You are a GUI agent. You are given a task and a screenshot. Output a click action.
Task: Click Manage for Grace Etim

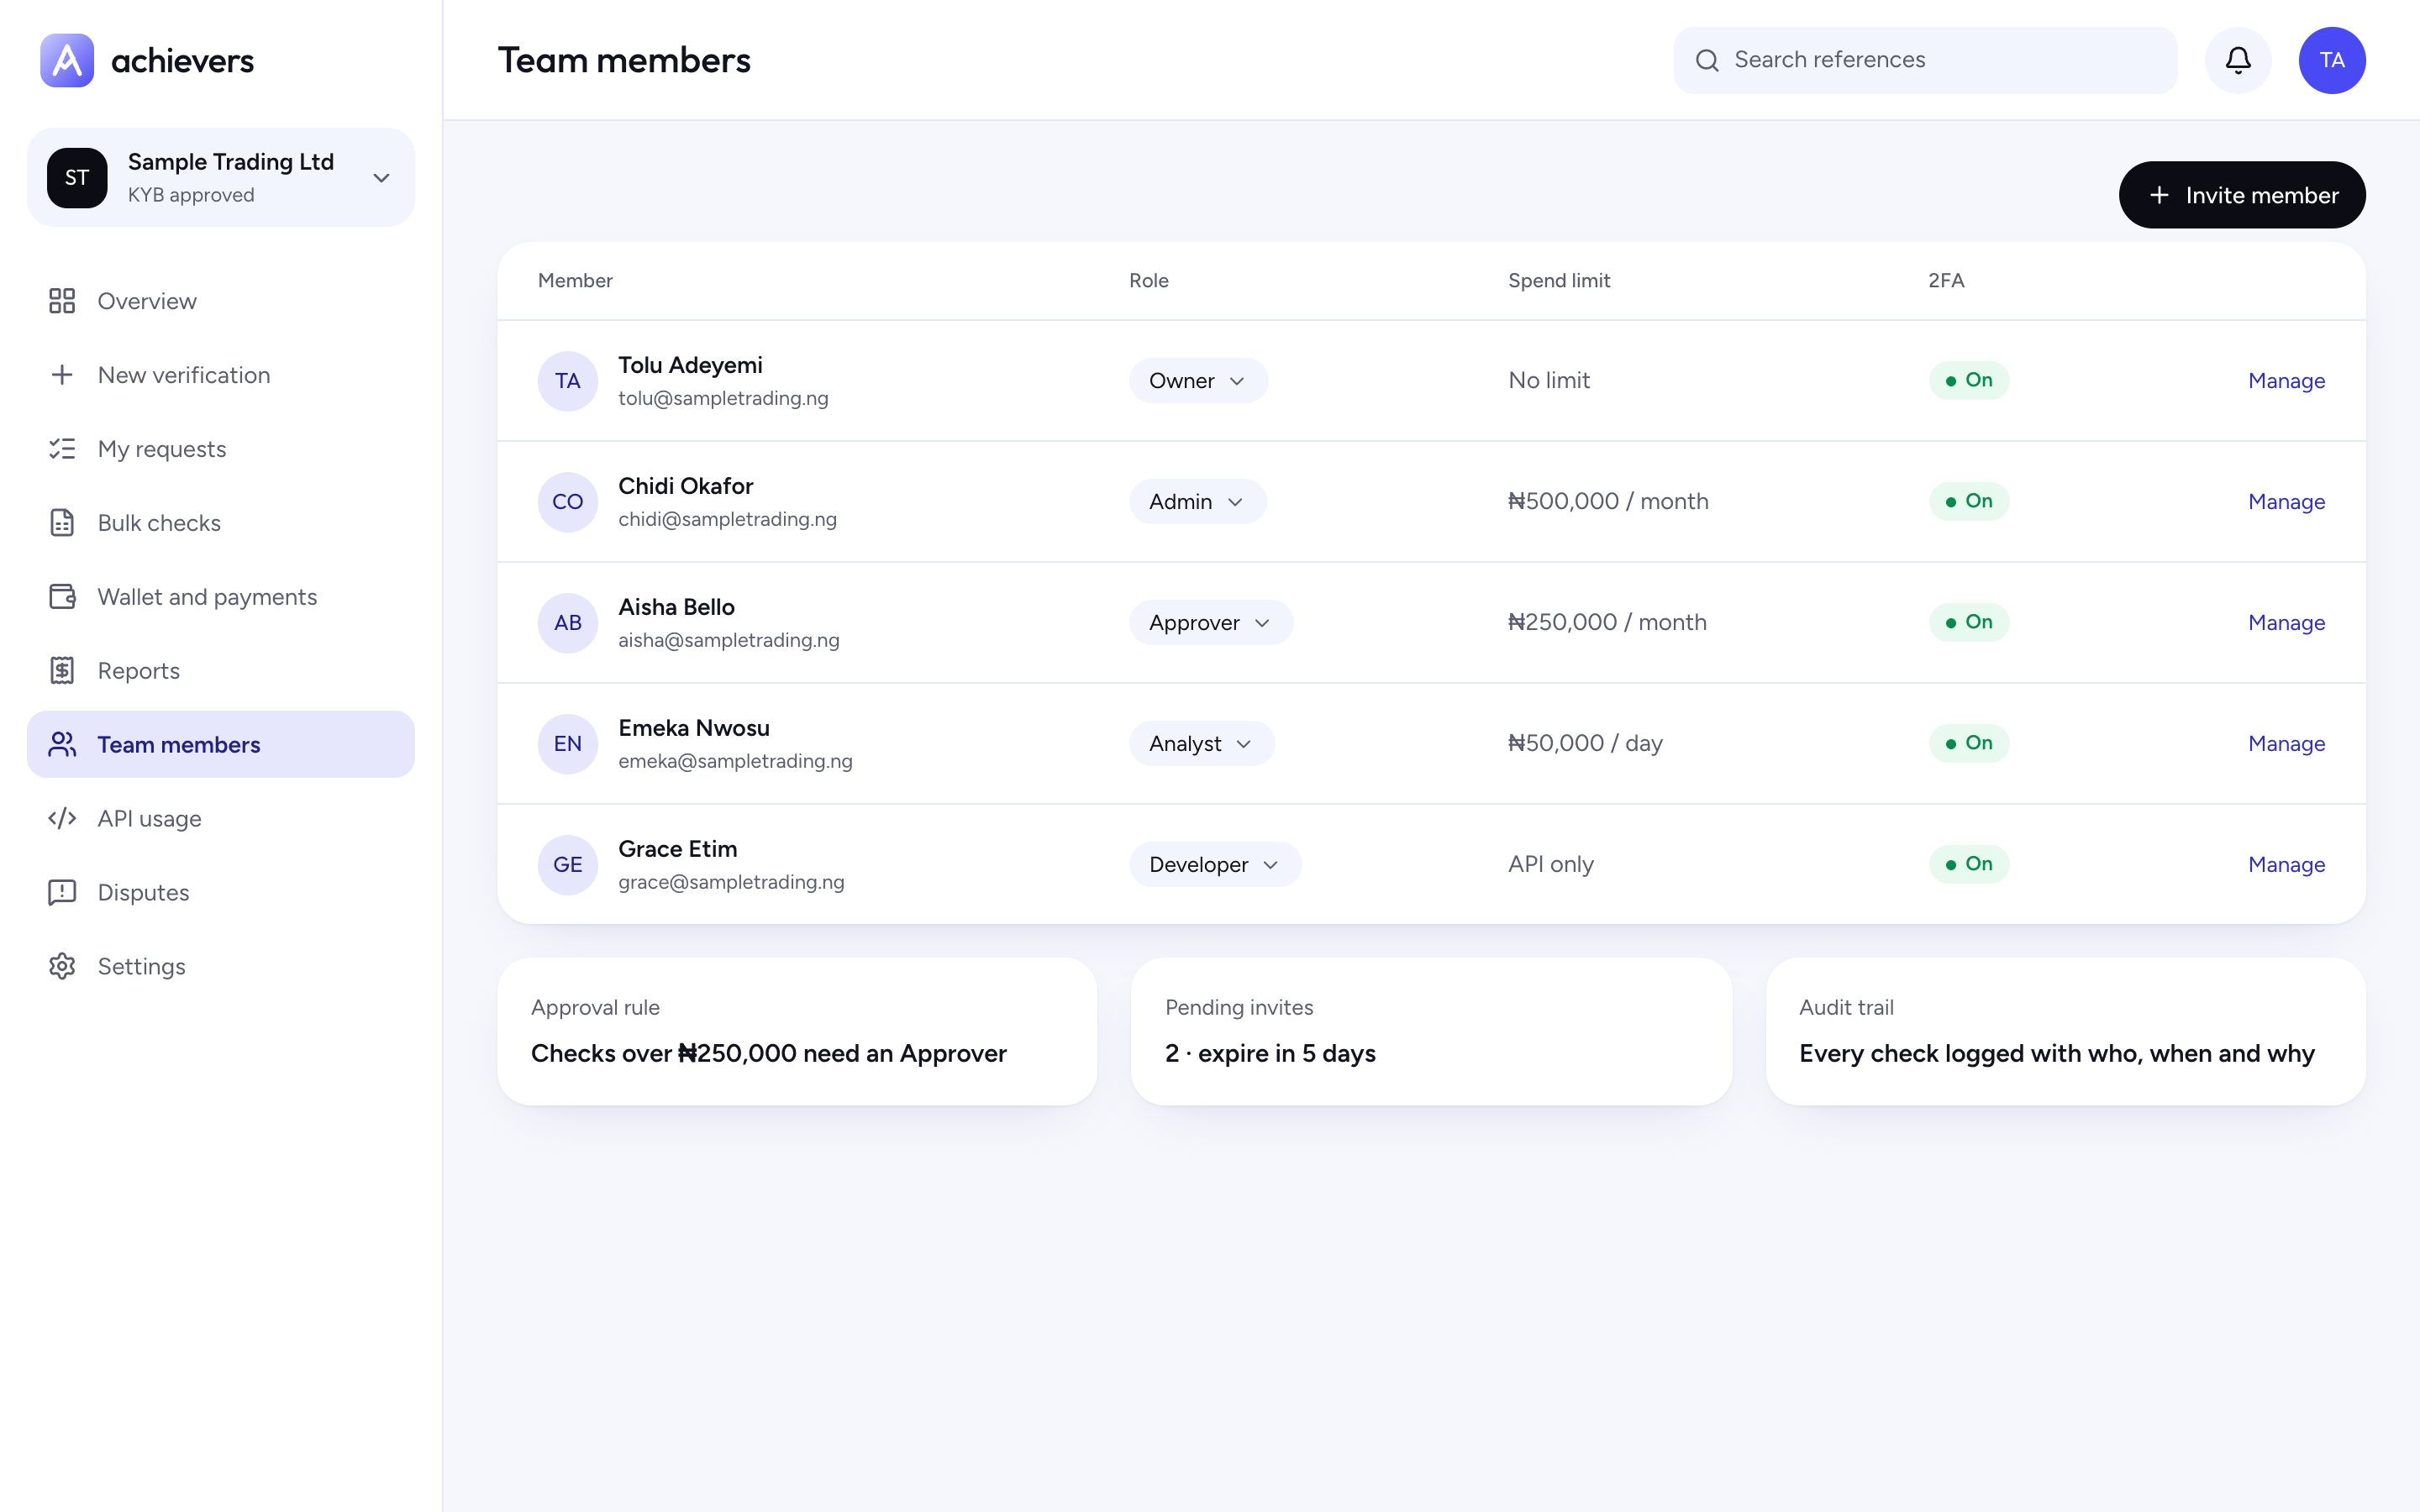coord(2286,865)
